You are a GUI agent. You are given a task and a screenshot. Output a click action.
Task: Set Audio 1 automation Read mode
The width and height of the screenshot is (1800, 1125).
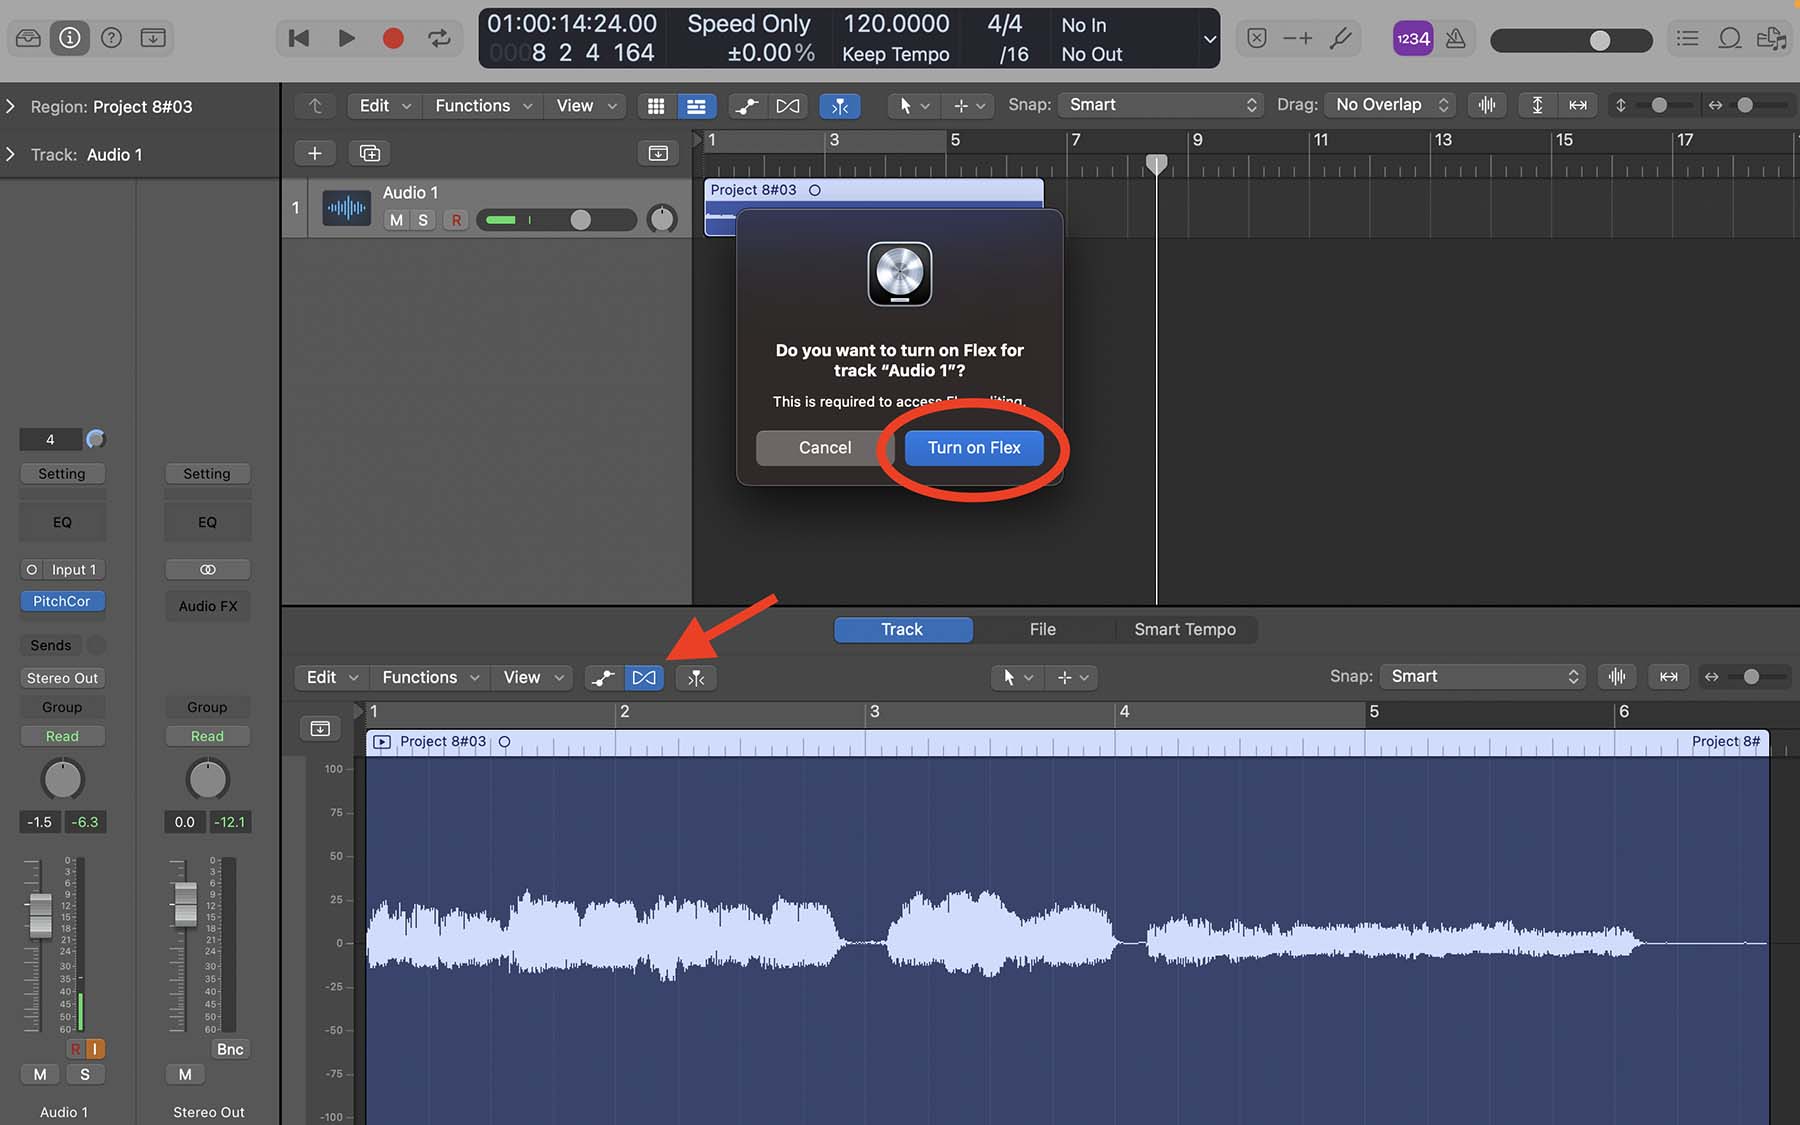tap(62, 736)
